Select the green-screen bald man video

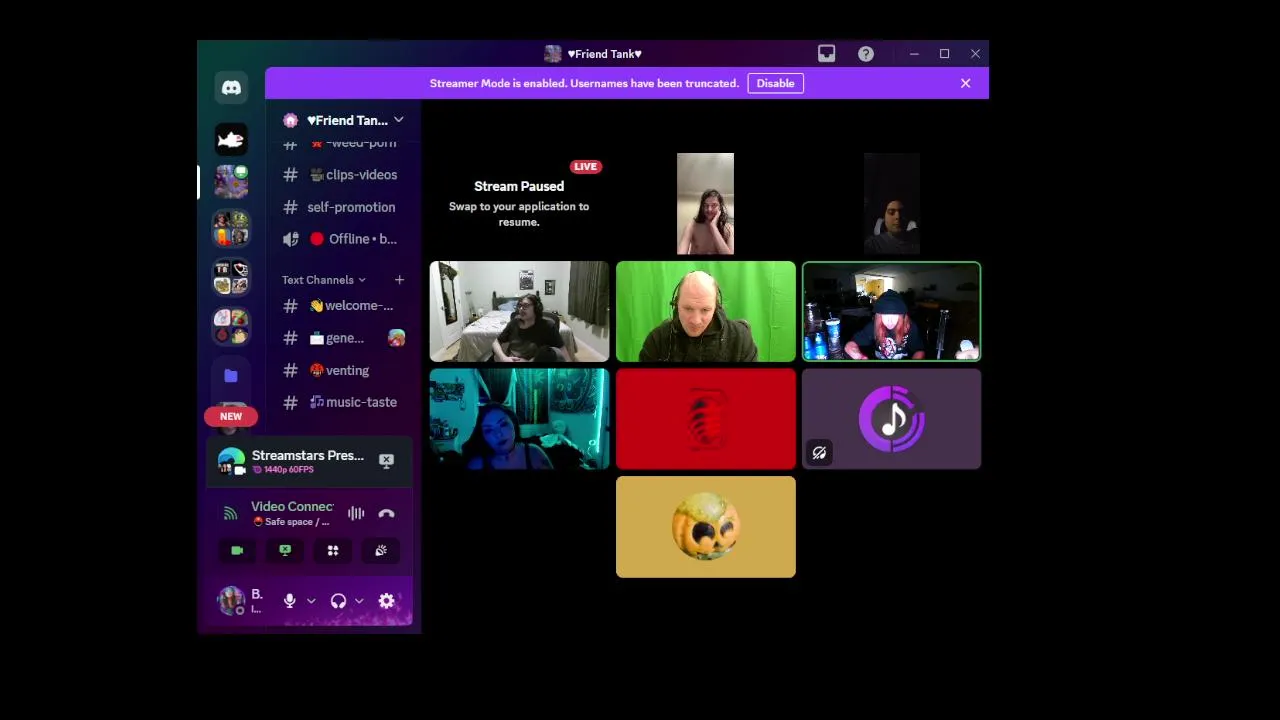[x=706, y=311]
